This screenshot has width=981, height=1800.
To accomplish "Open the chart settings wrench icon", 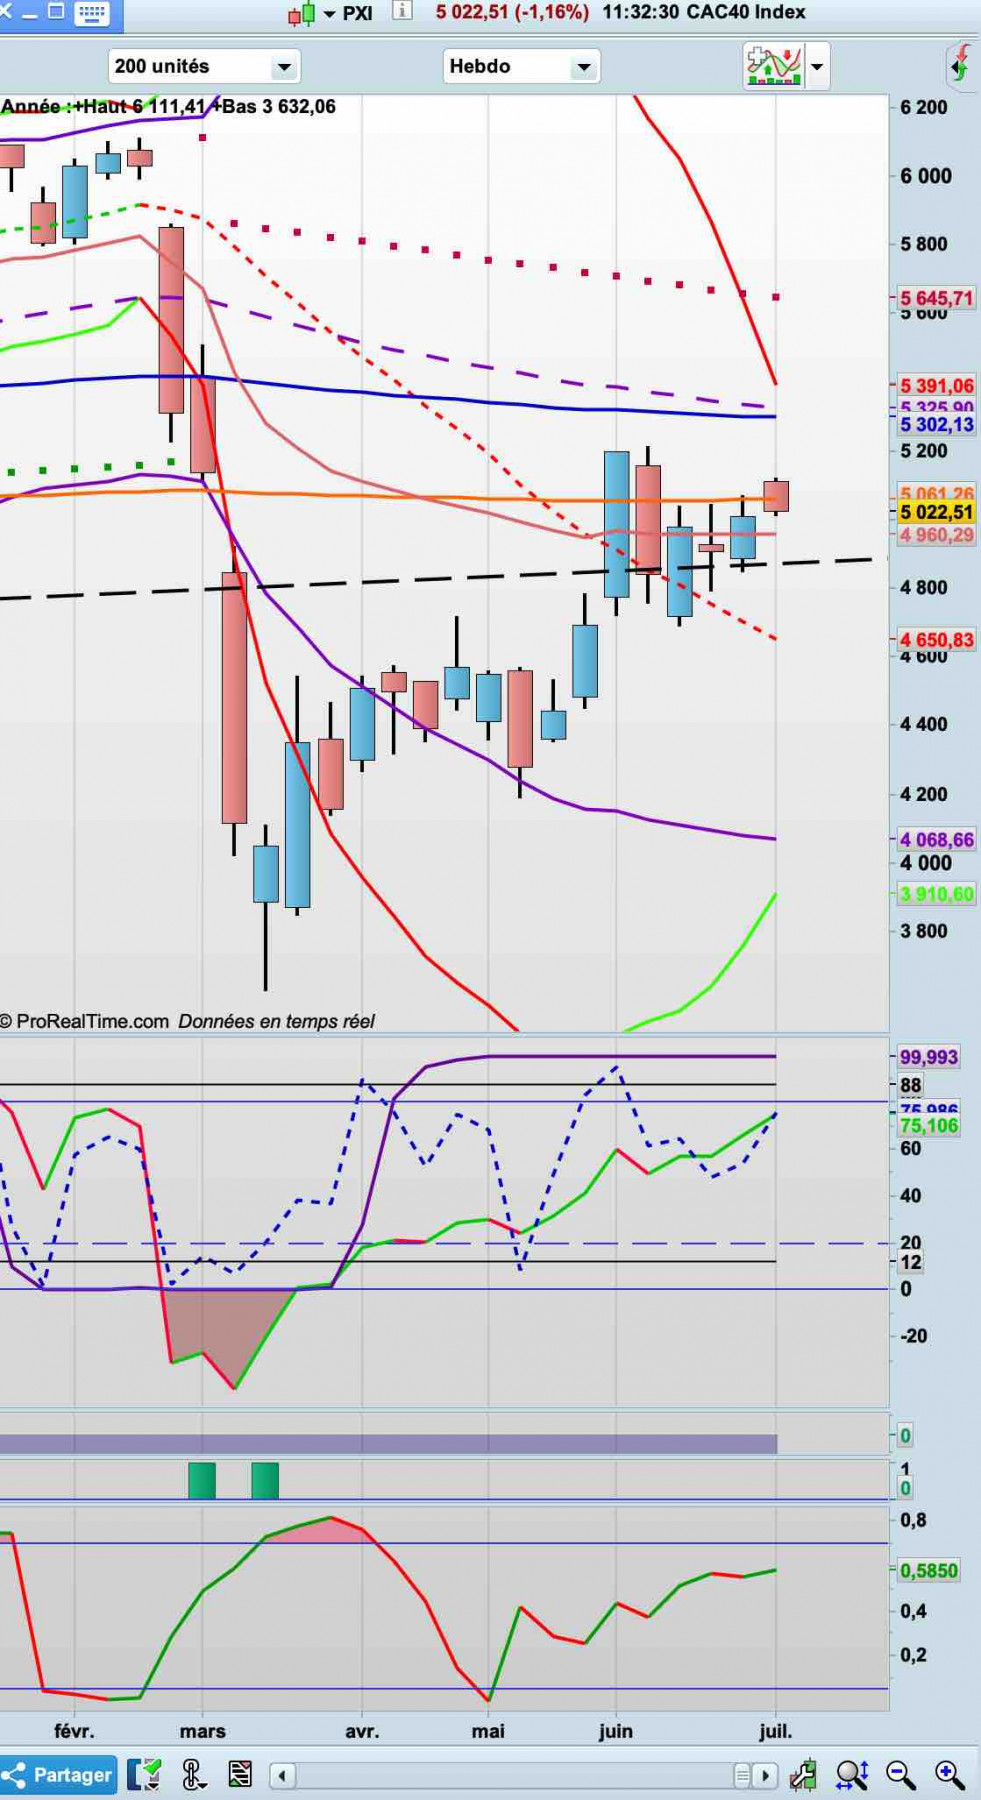I will coord(802,1775).
